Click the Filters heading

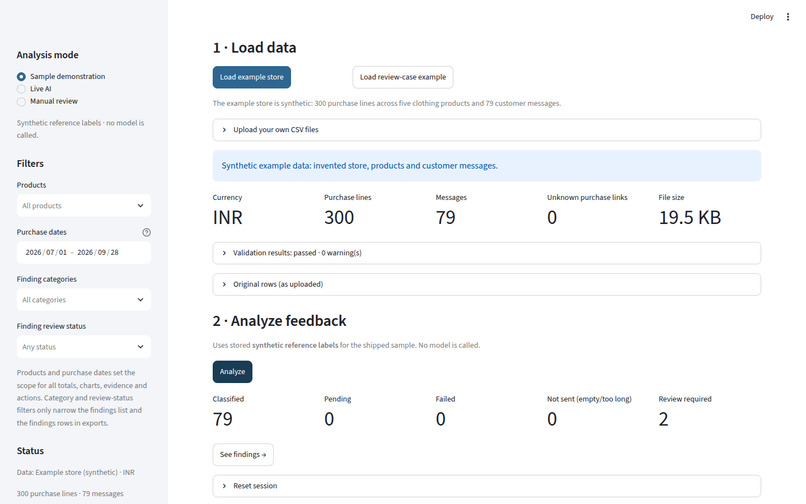point(30,164)
